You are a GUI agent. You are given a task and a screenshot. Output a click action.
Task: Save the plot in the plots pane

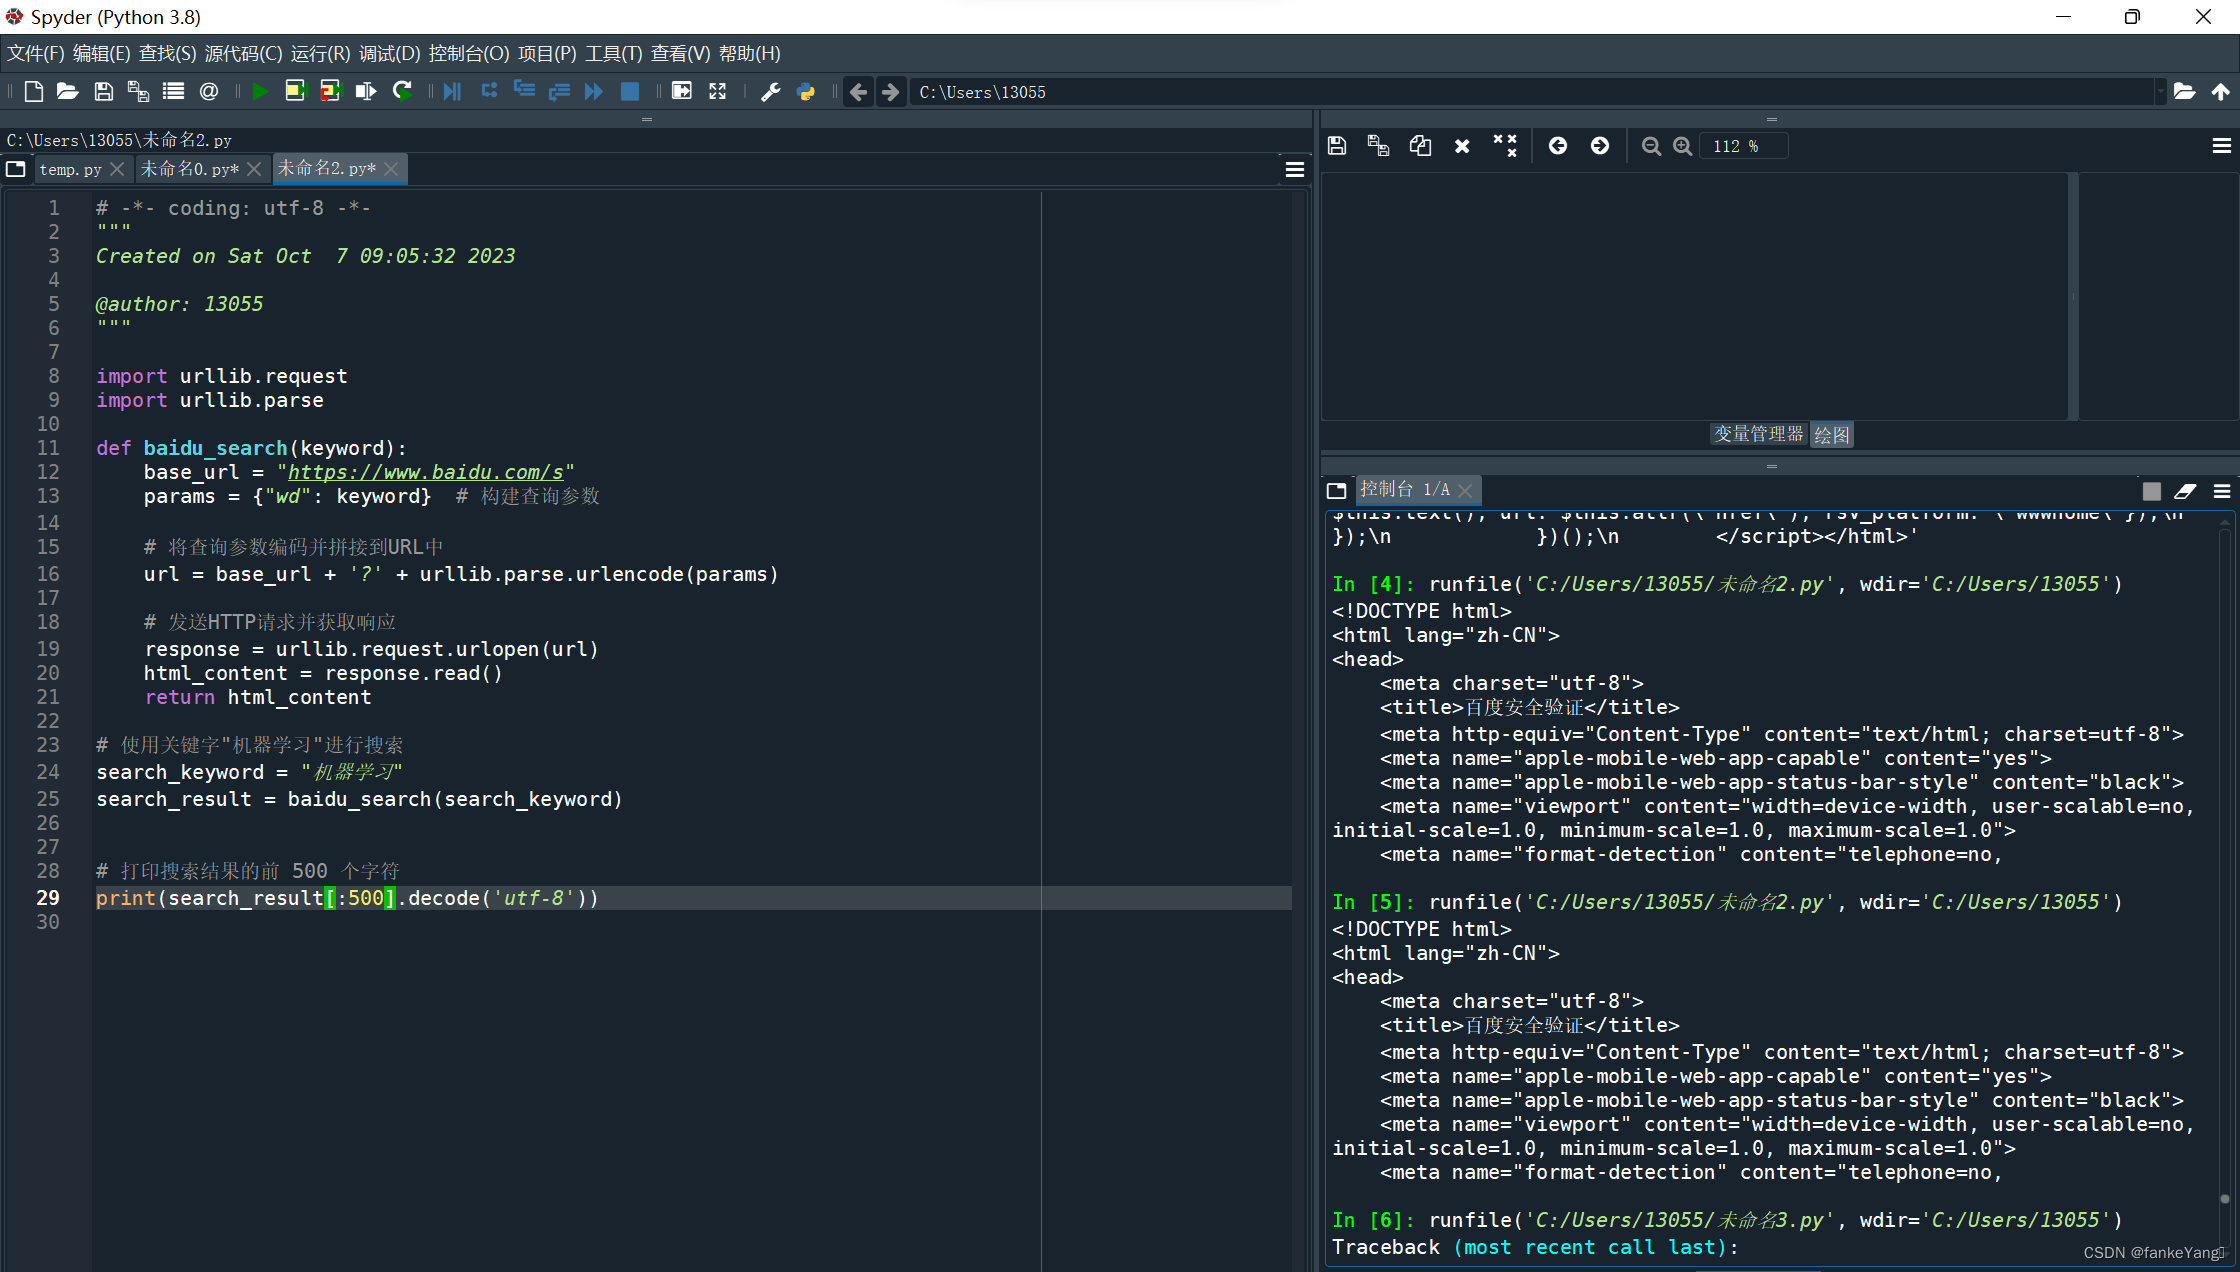point(1337,146)
